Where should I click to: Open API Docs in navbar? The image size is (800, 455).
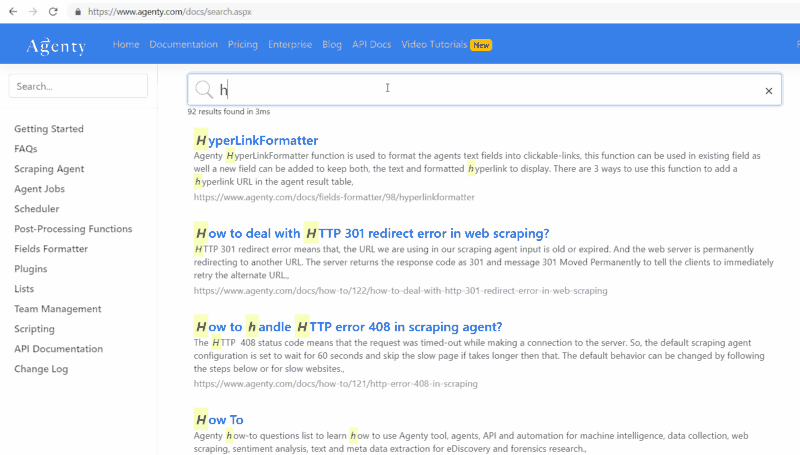[x=371, y=44]
